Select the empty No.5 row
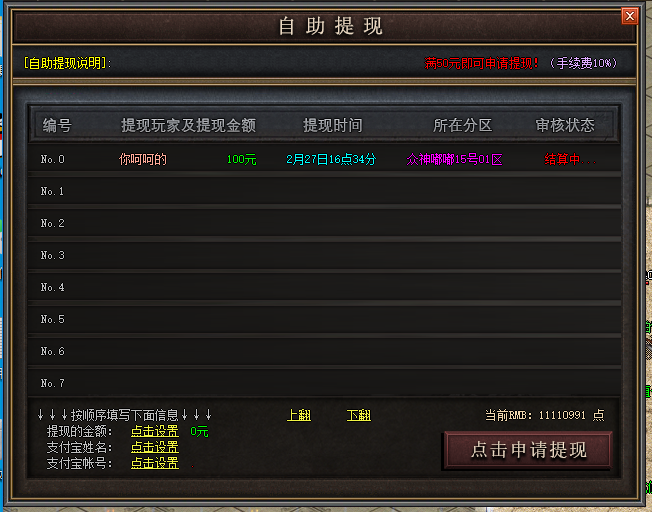652x512 pixels. click(x=324, y=319)
